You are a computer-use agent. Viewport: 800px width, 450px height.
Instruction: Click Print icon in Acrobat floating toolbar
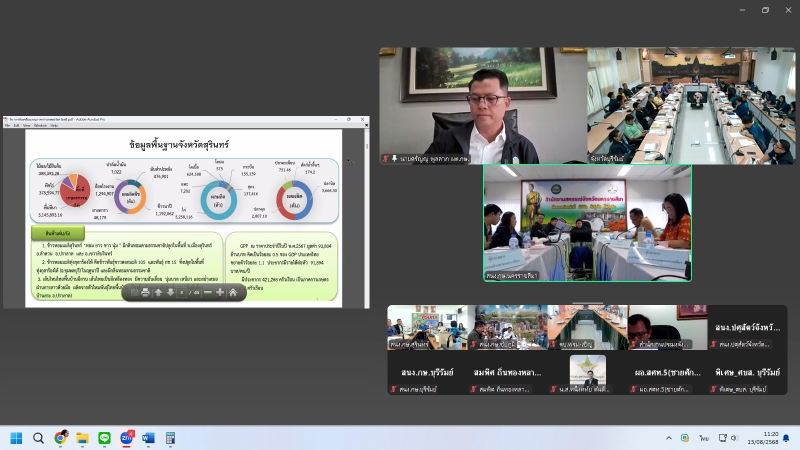145,292
